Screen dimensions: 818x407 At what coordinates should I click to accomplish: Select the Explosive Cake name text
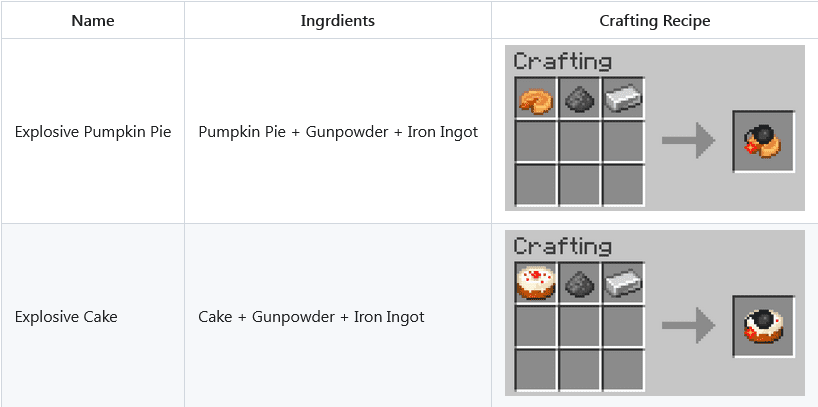[x=66, y=317]
